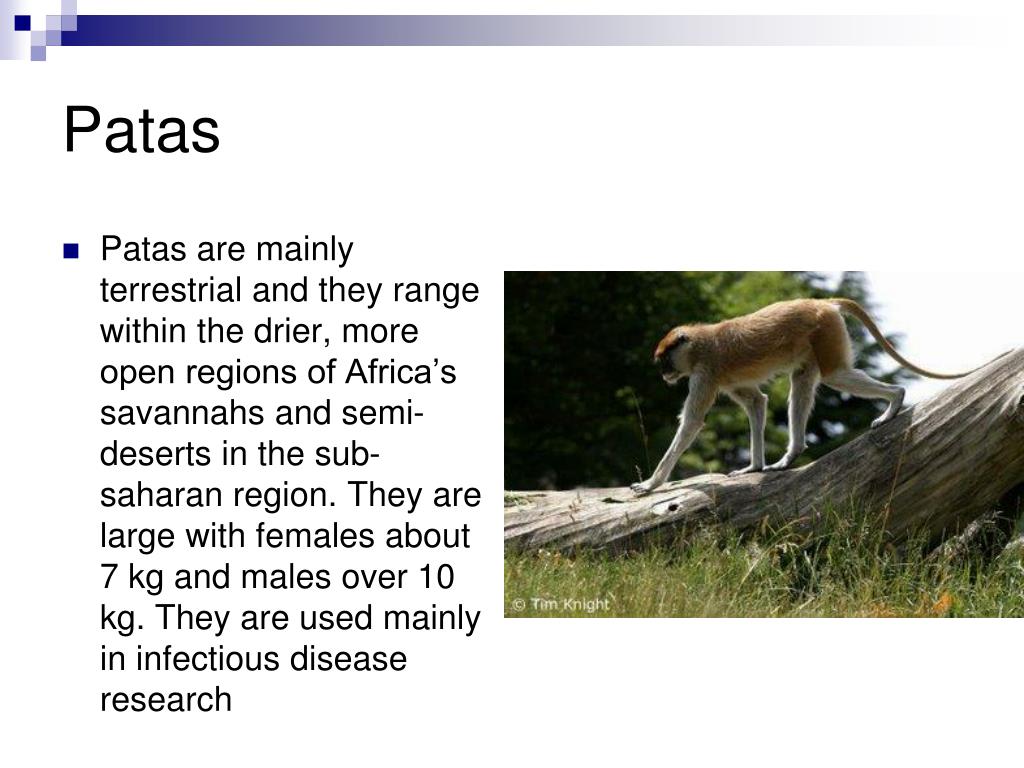The height and width of the screenshot is (768, 1024).
Task: Select the patas monkey photo
Action: pos(764,444)
